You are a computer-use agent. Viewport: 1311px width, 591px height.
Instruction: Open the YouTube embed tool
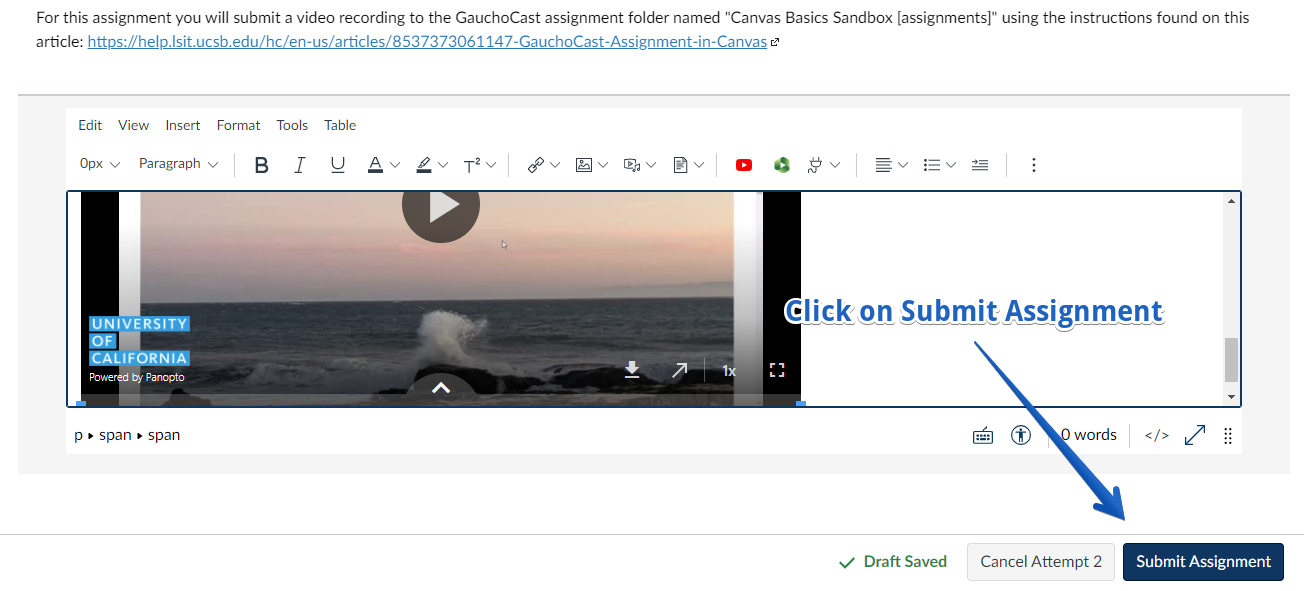coord(743,165)
